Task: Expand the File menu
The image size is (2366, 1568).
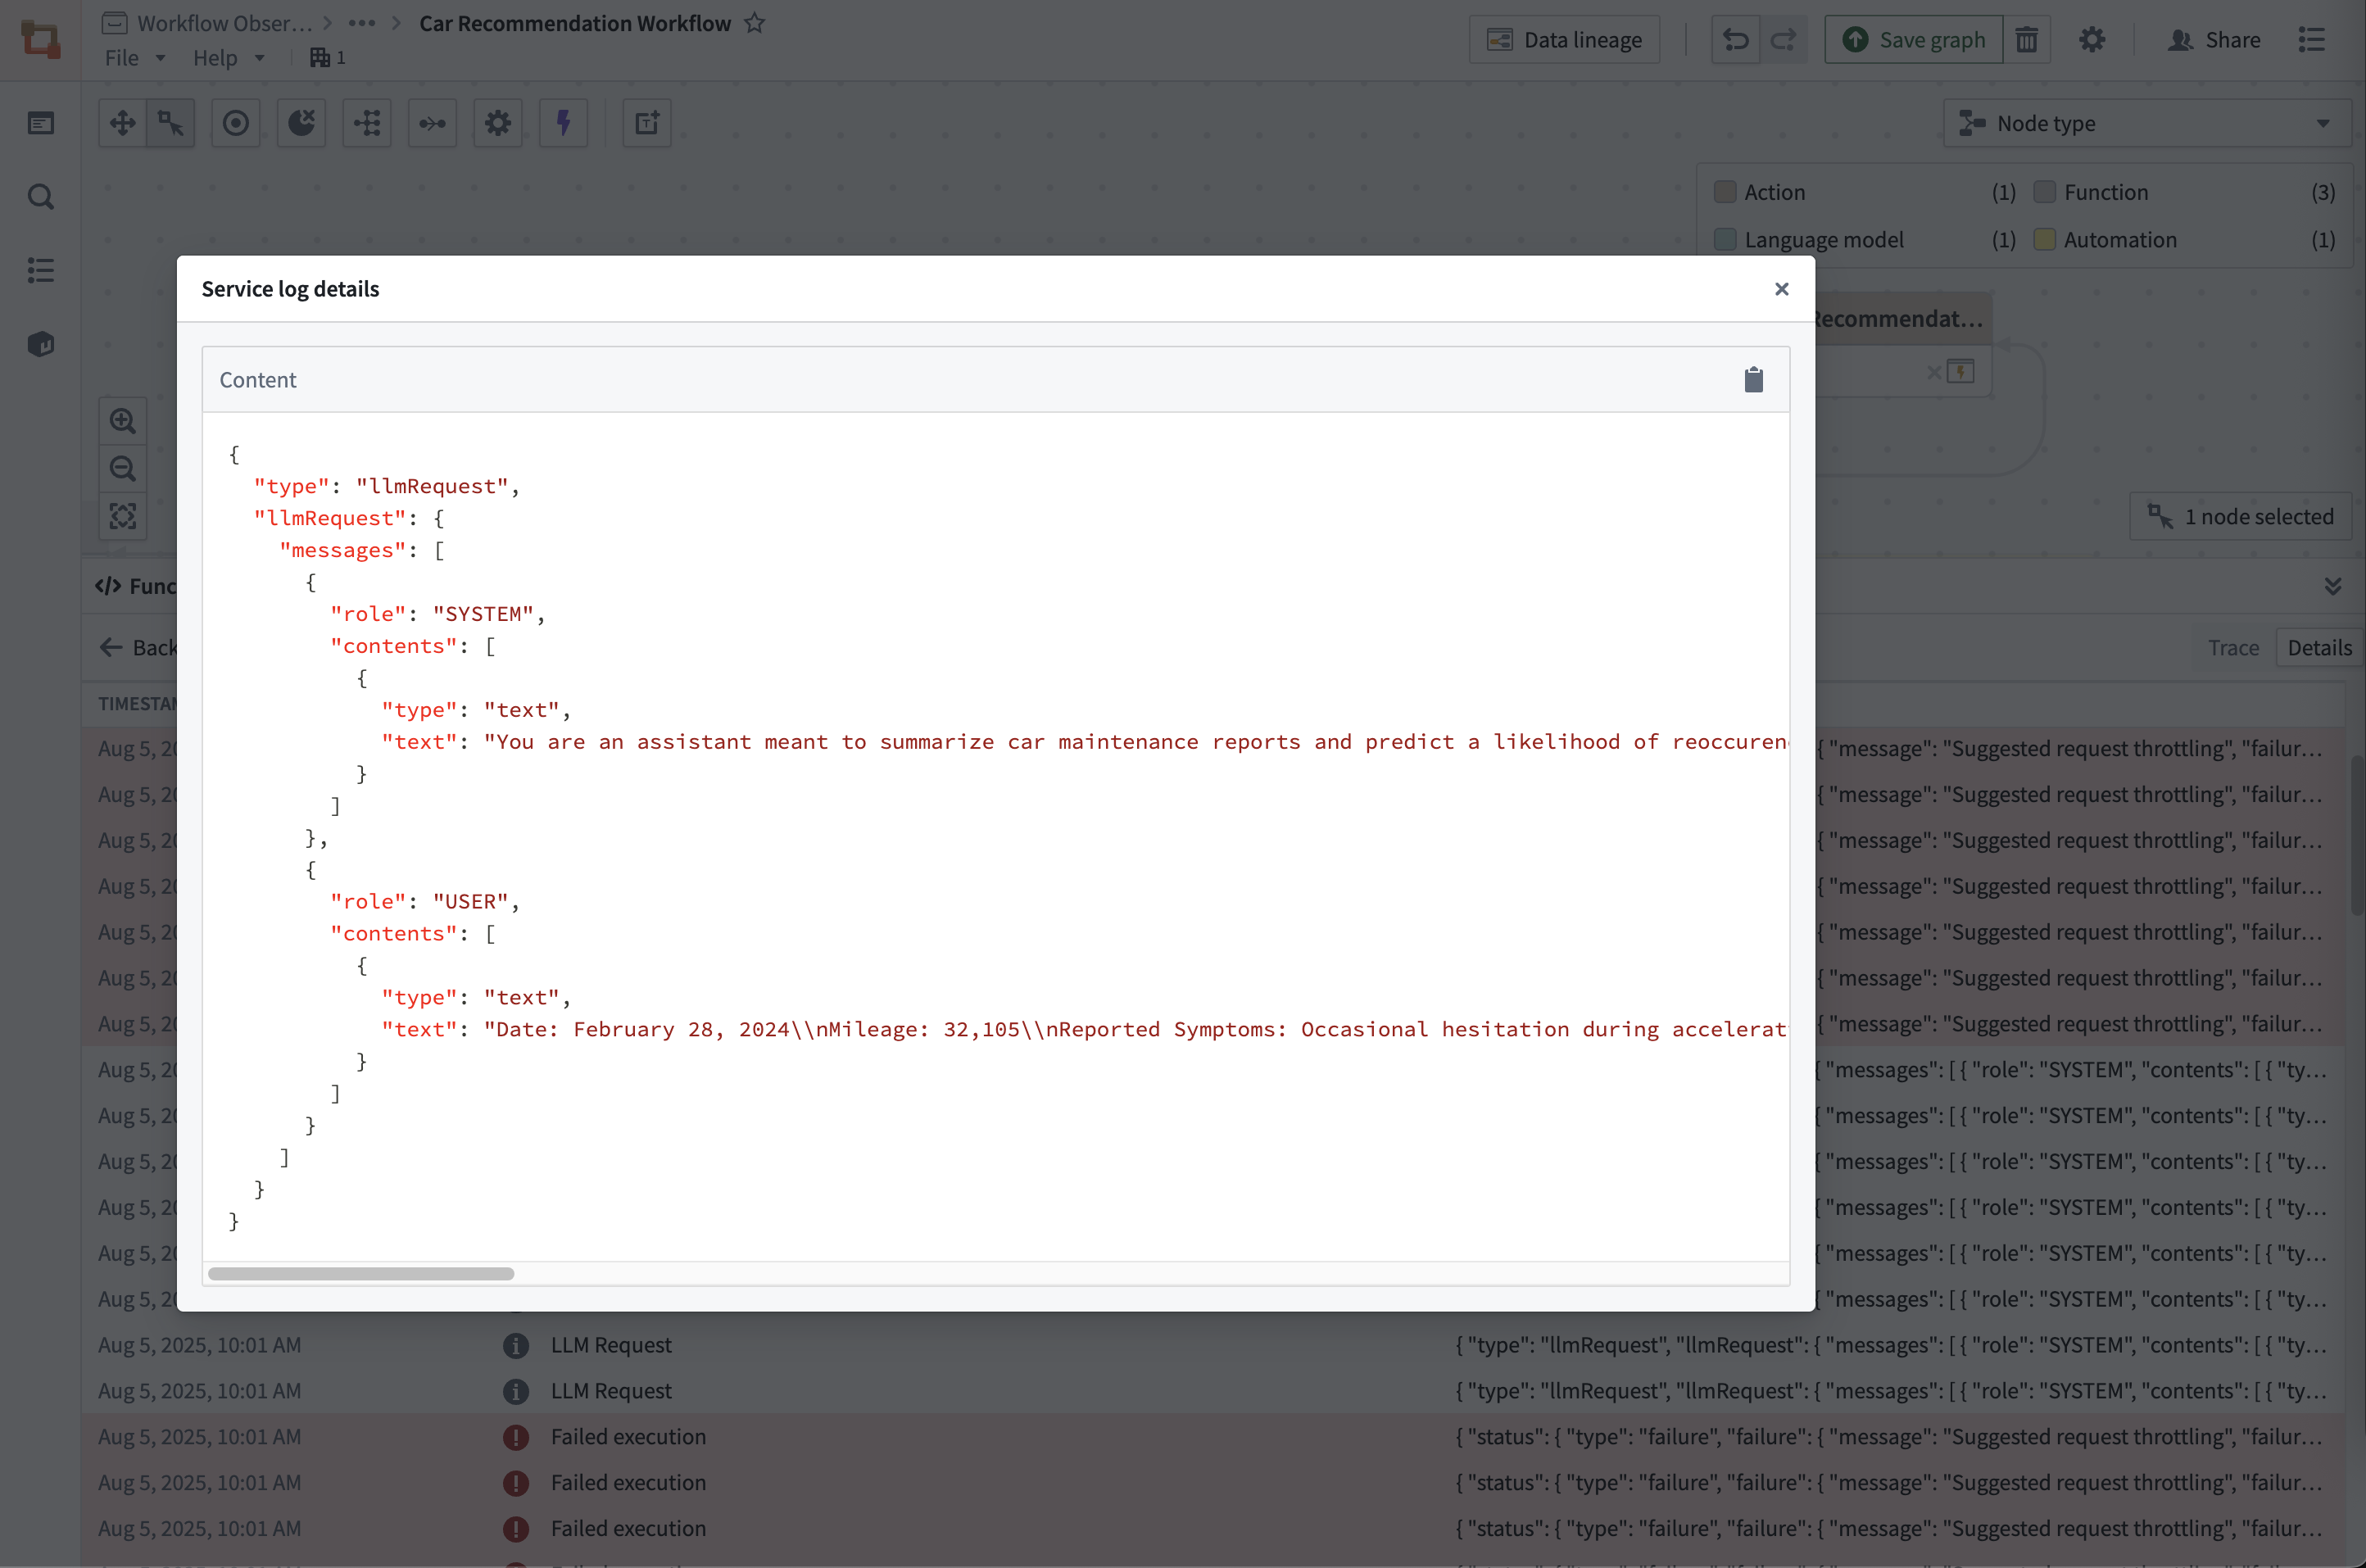Action: click(x=132, y=57)
